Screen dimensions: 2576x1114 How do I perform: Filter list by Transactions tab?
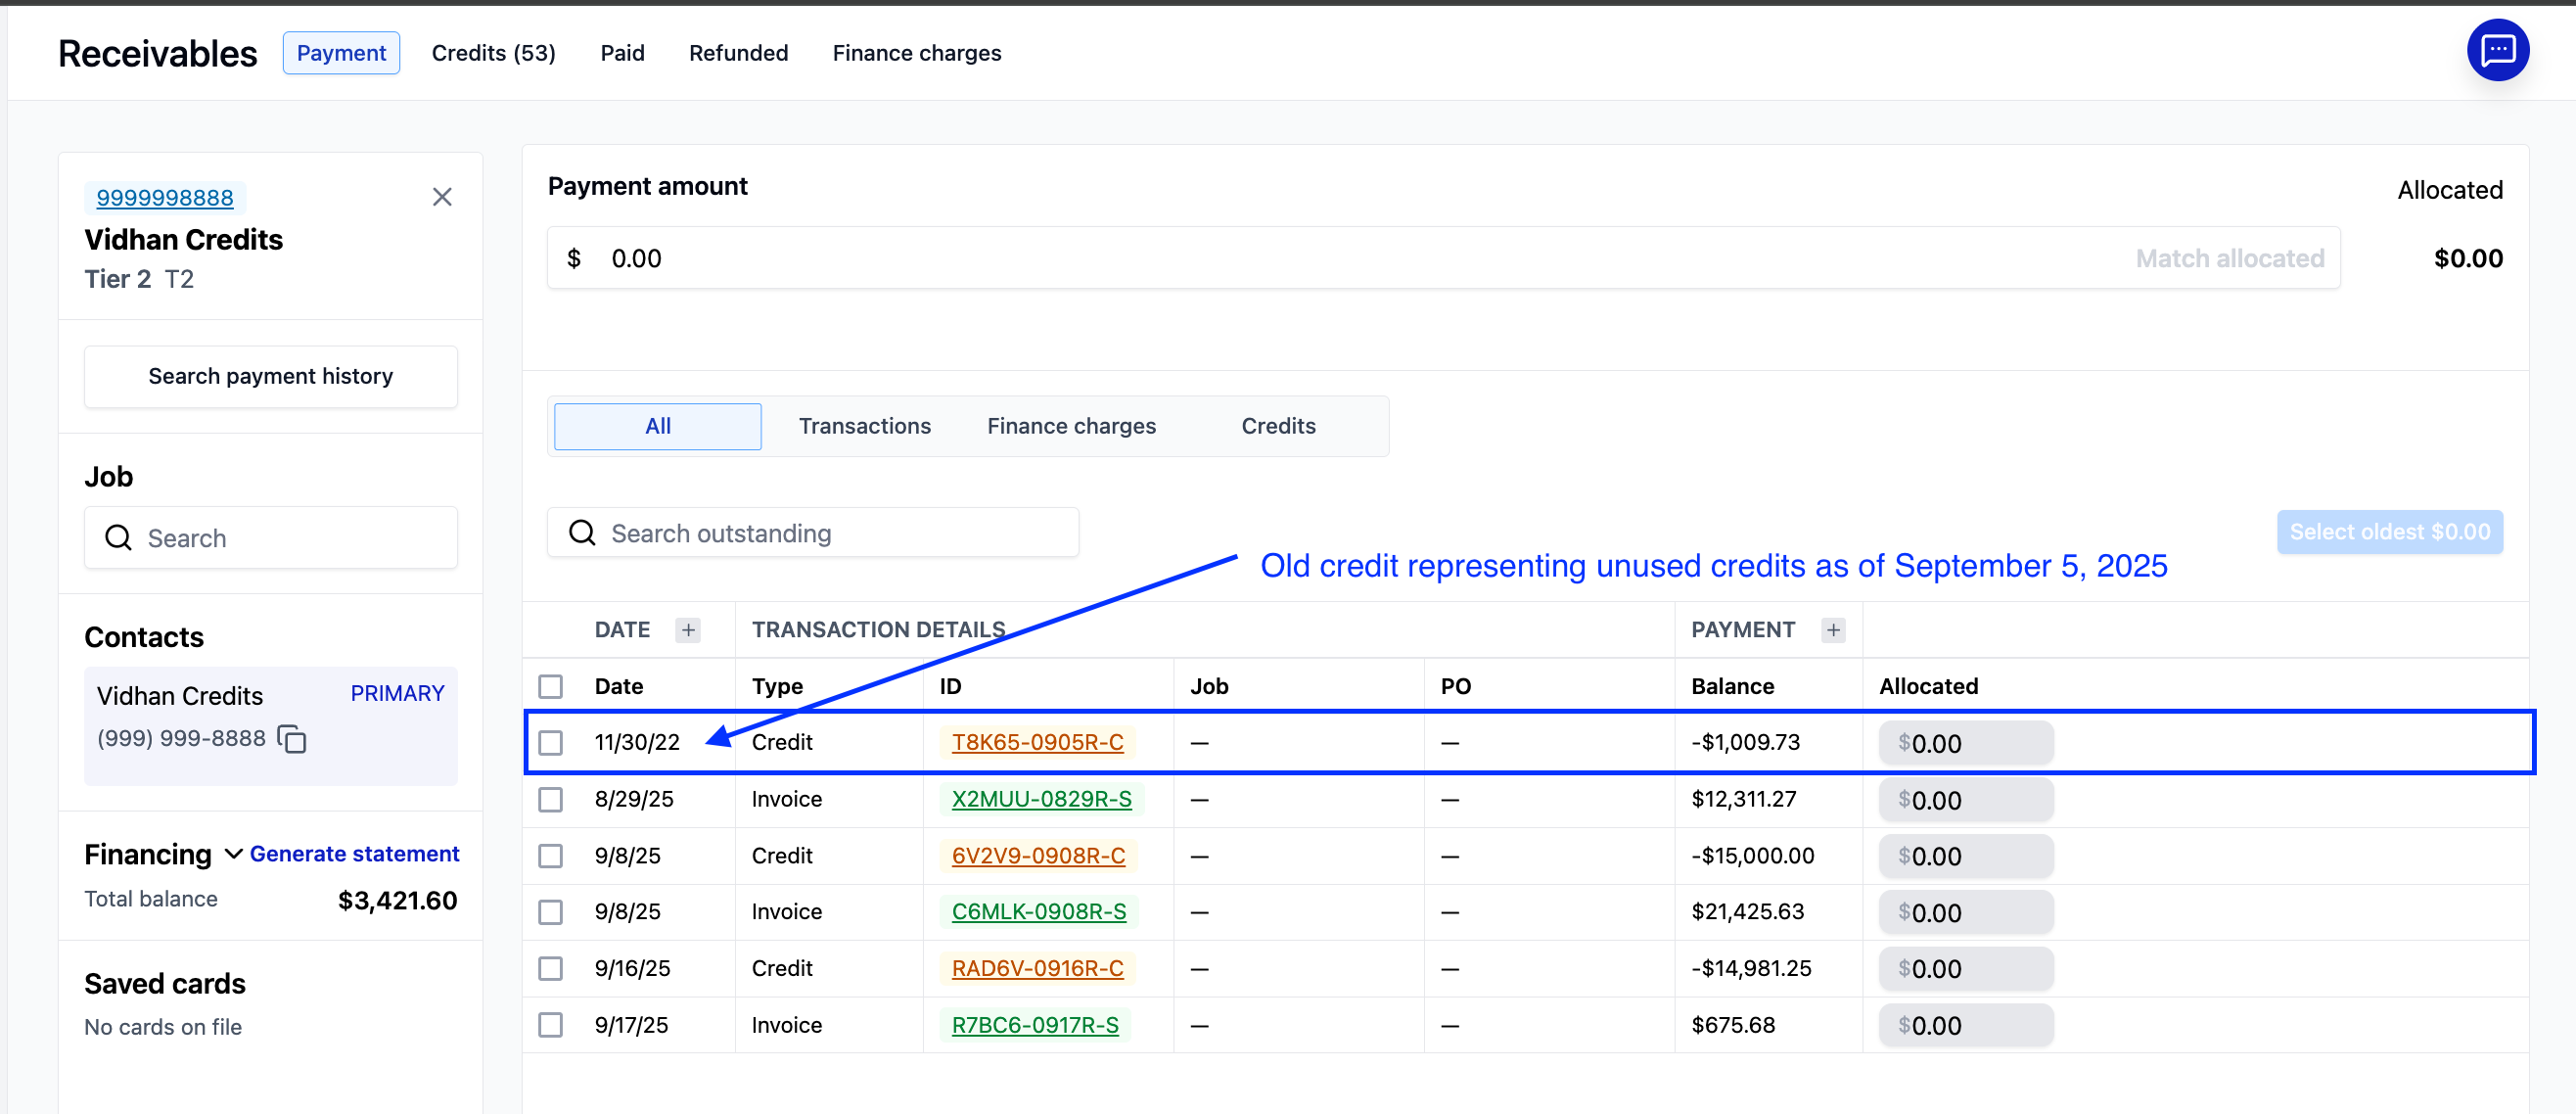pyautogui.click(x=864, y=426)
